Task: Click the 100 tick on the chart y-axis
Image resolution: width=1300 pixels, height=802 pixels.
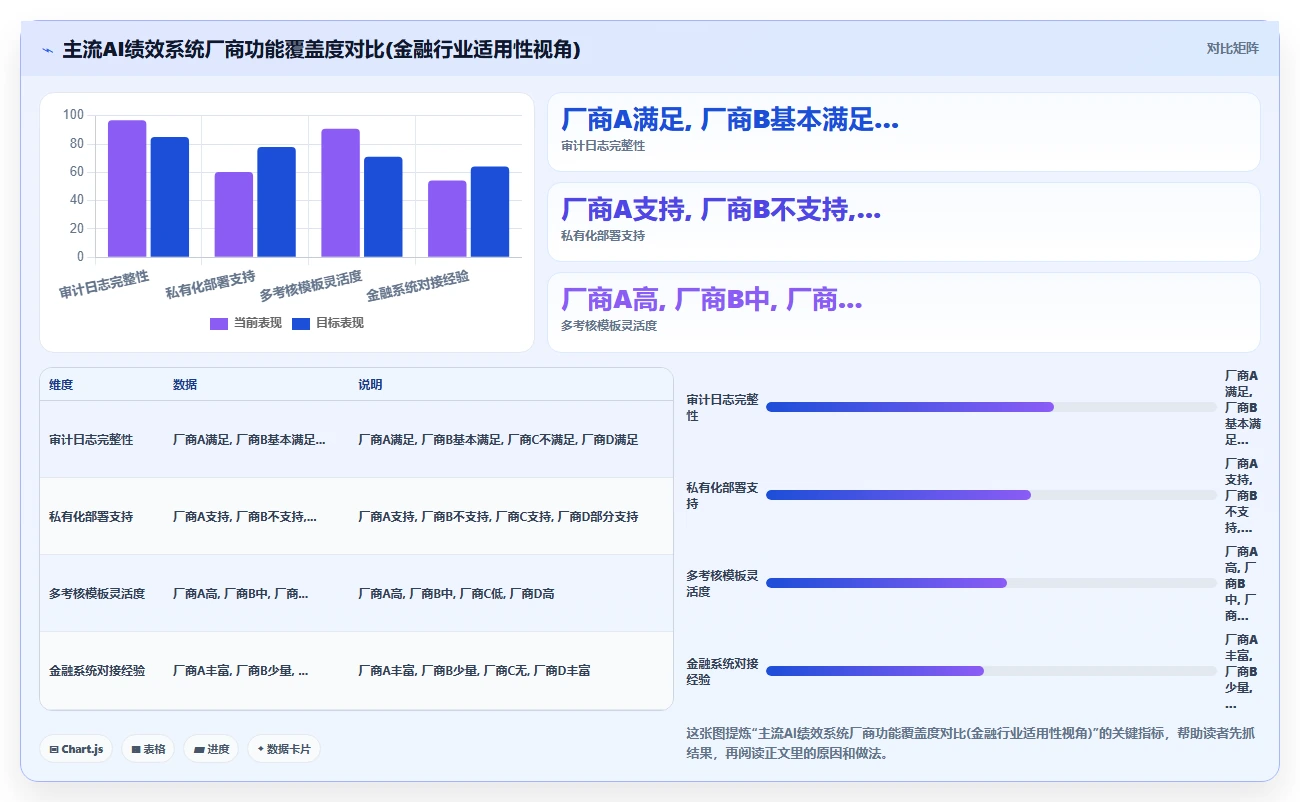Action: 73,115
